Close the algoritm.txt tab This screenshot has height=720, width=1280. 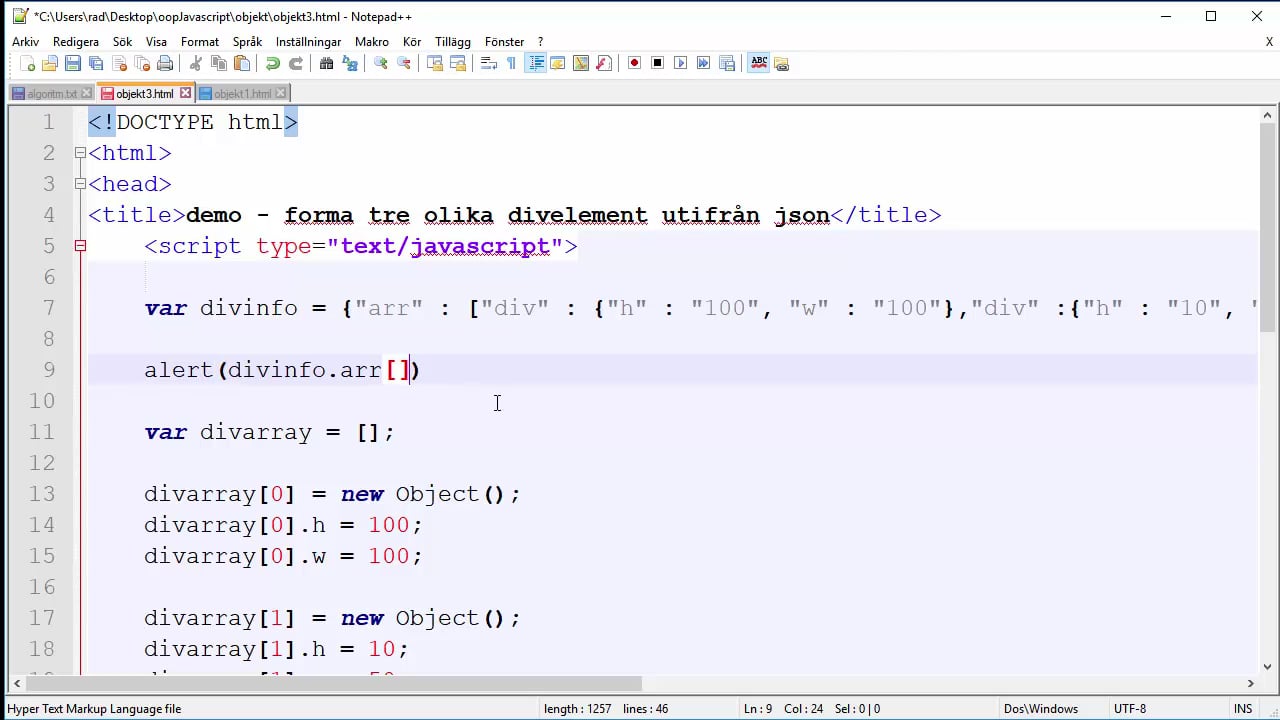pos(86,93)
